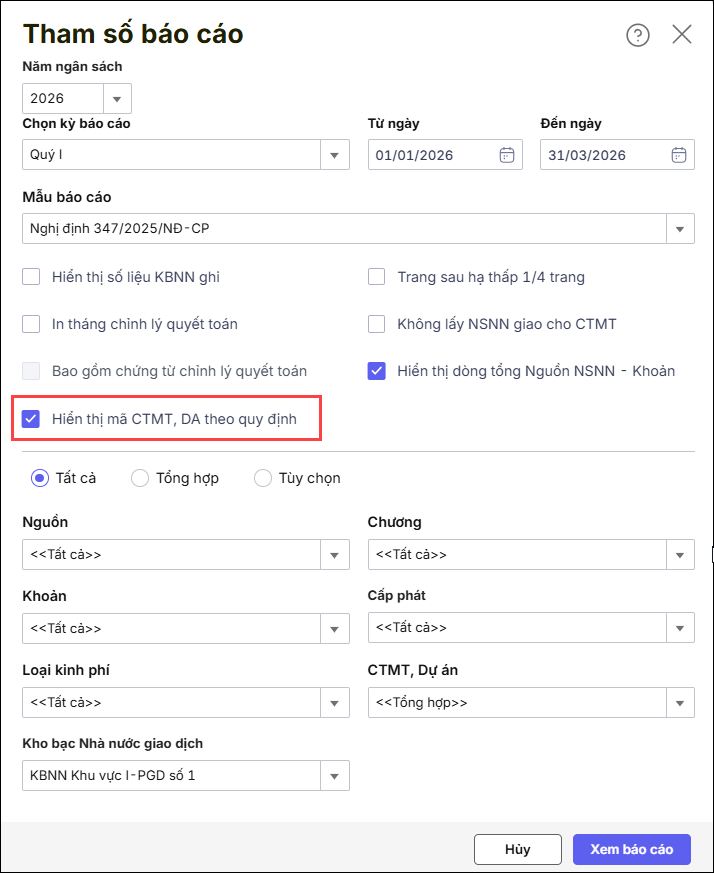714x873 pixels.
Task: Tick Trang sau hạ thấp 1/4 trang
Action: tap(377, 277)
